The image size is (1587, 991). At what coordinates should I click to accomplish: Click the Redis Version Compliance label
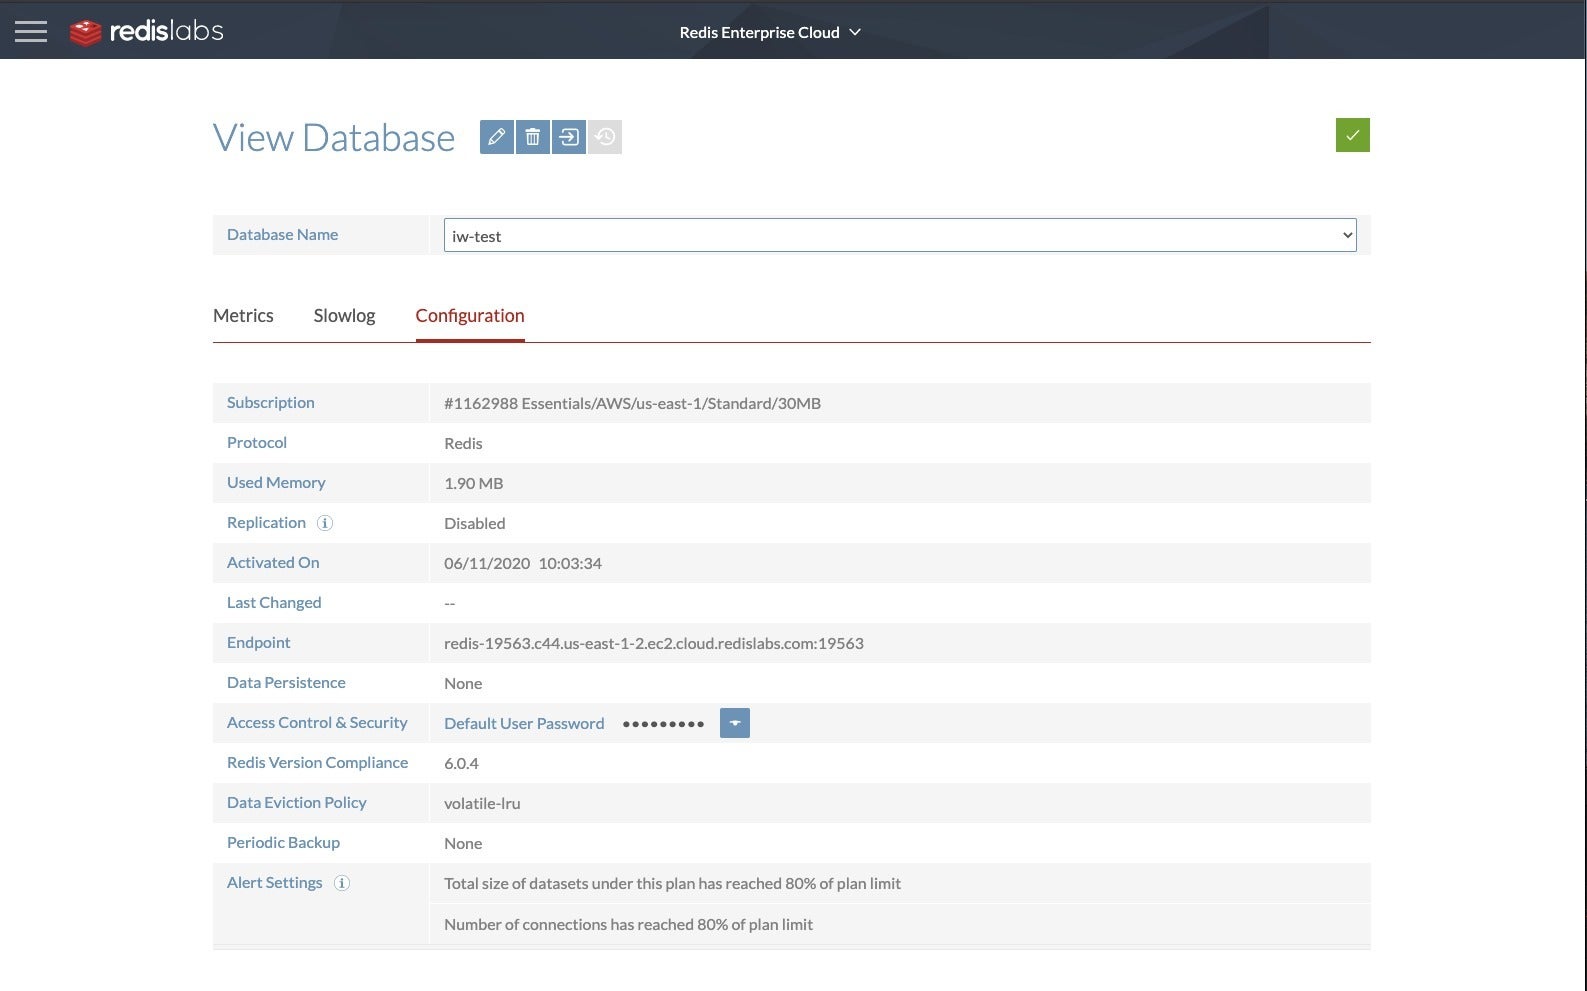point(317,762)
